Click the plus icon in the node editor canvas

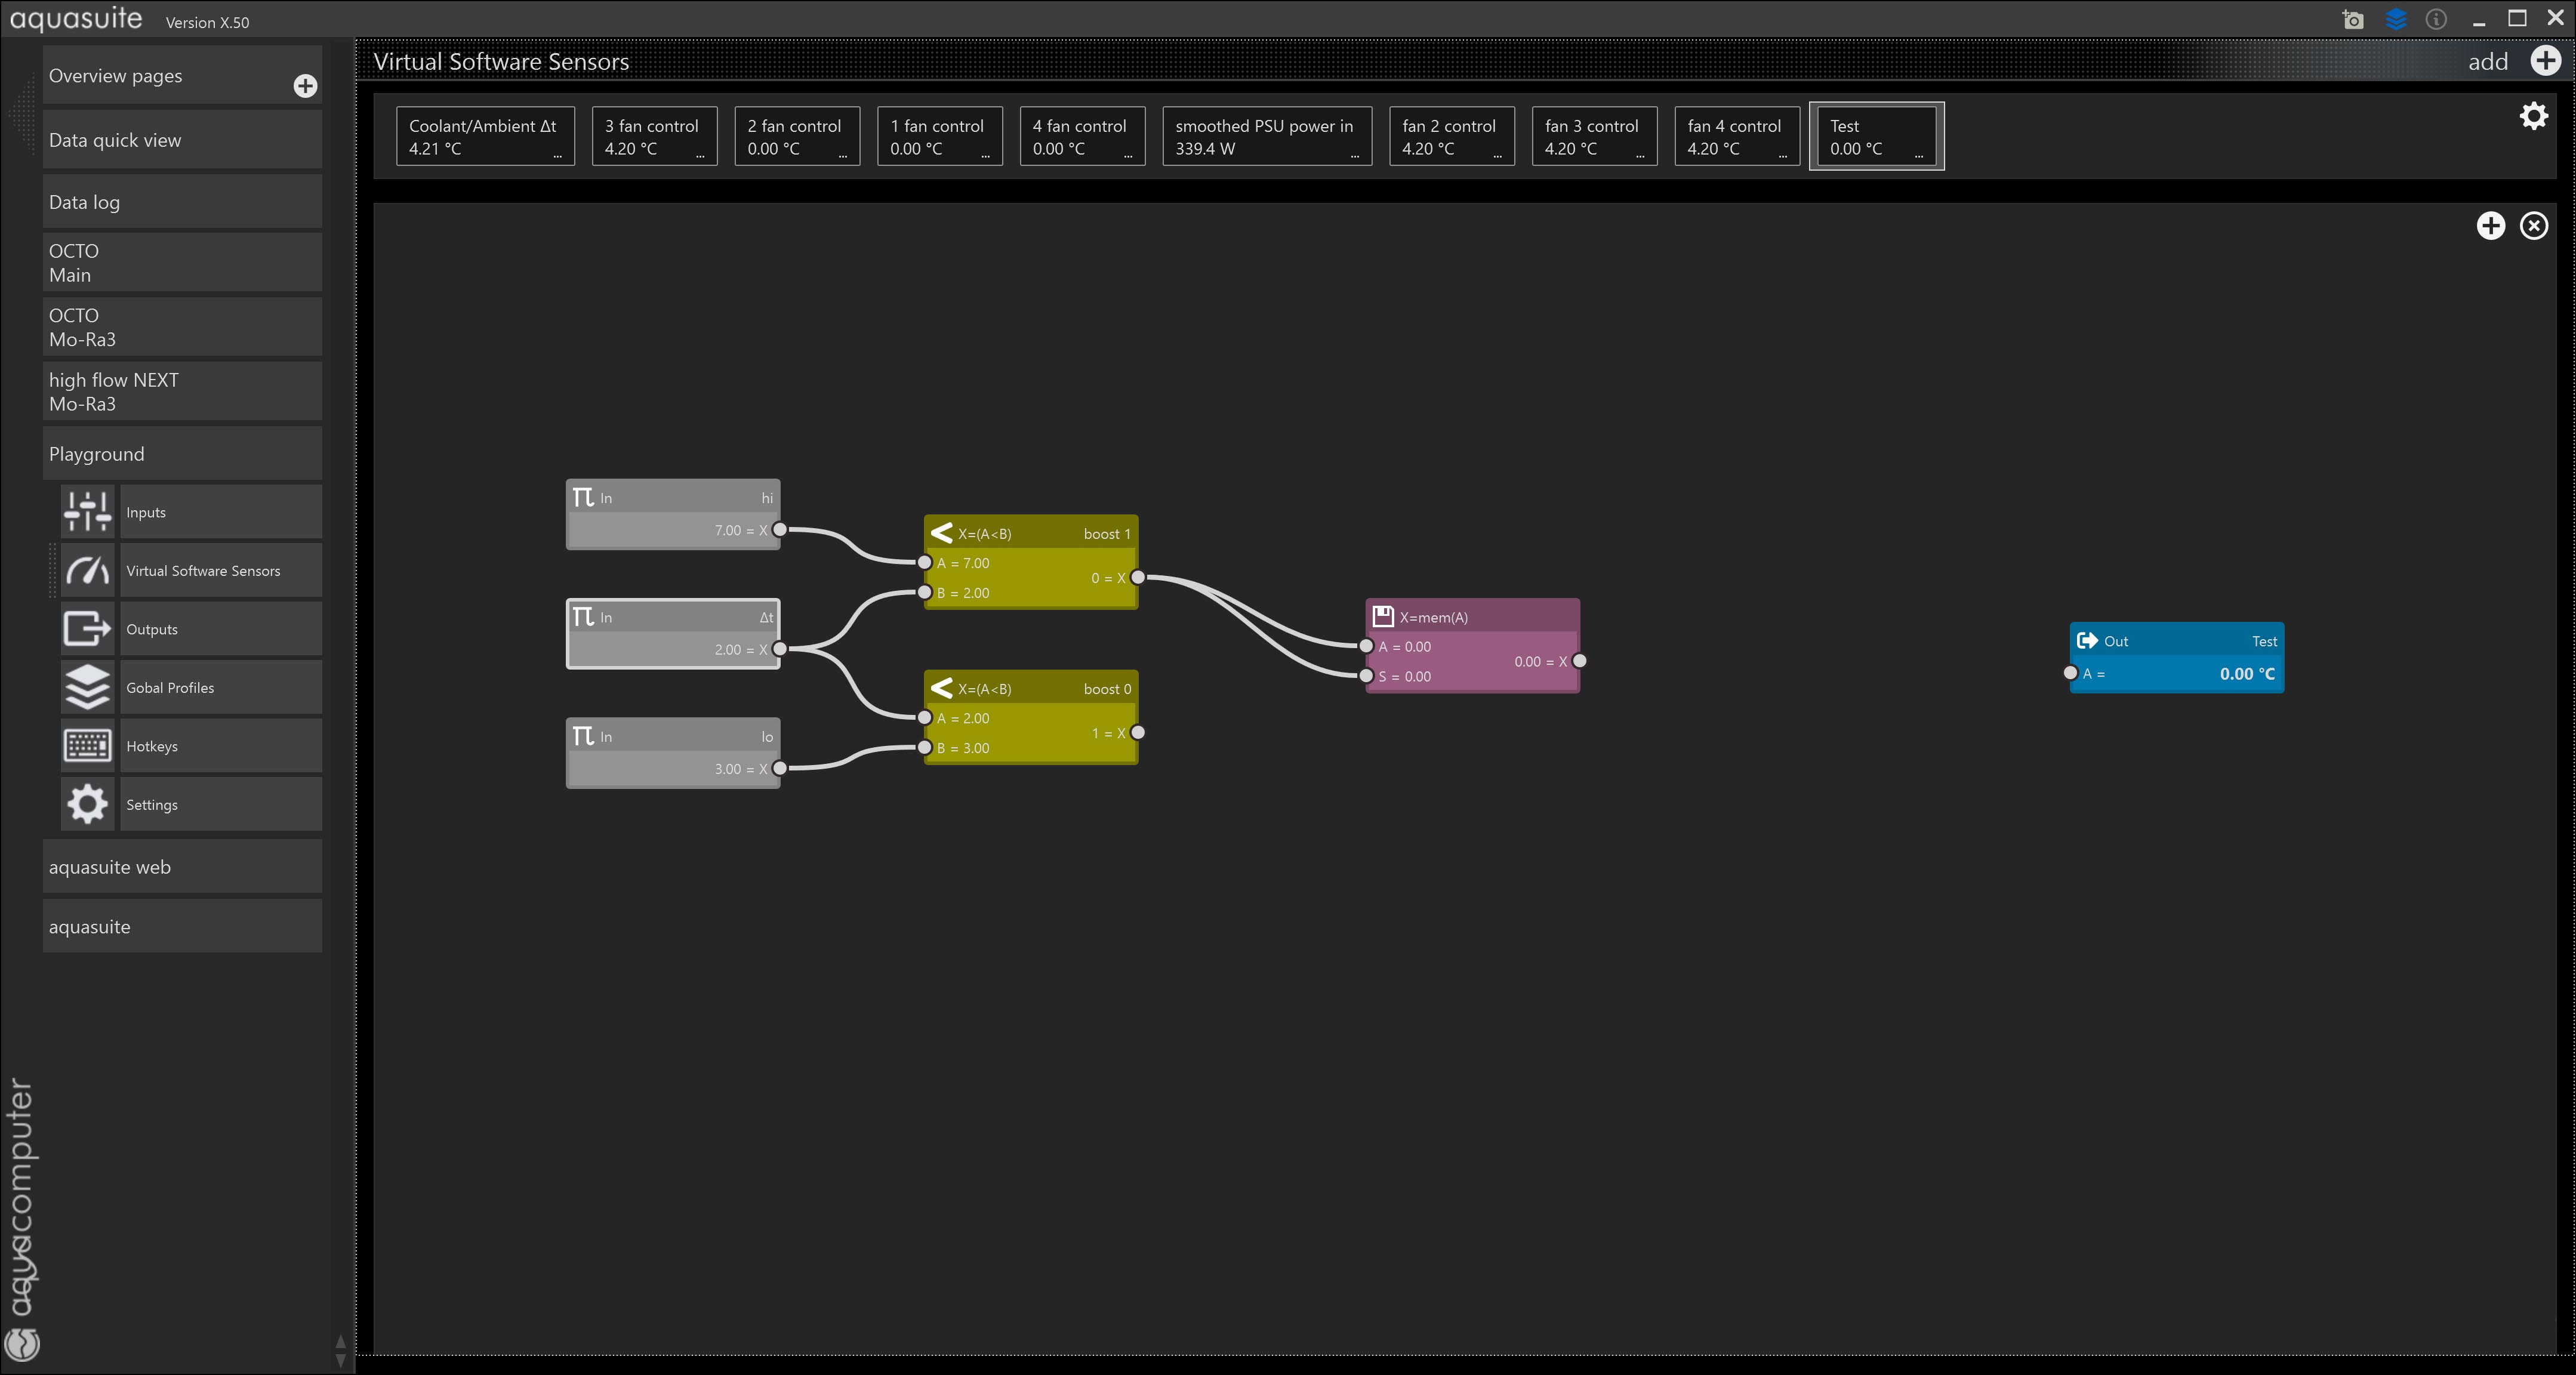tap(2490, 226)
